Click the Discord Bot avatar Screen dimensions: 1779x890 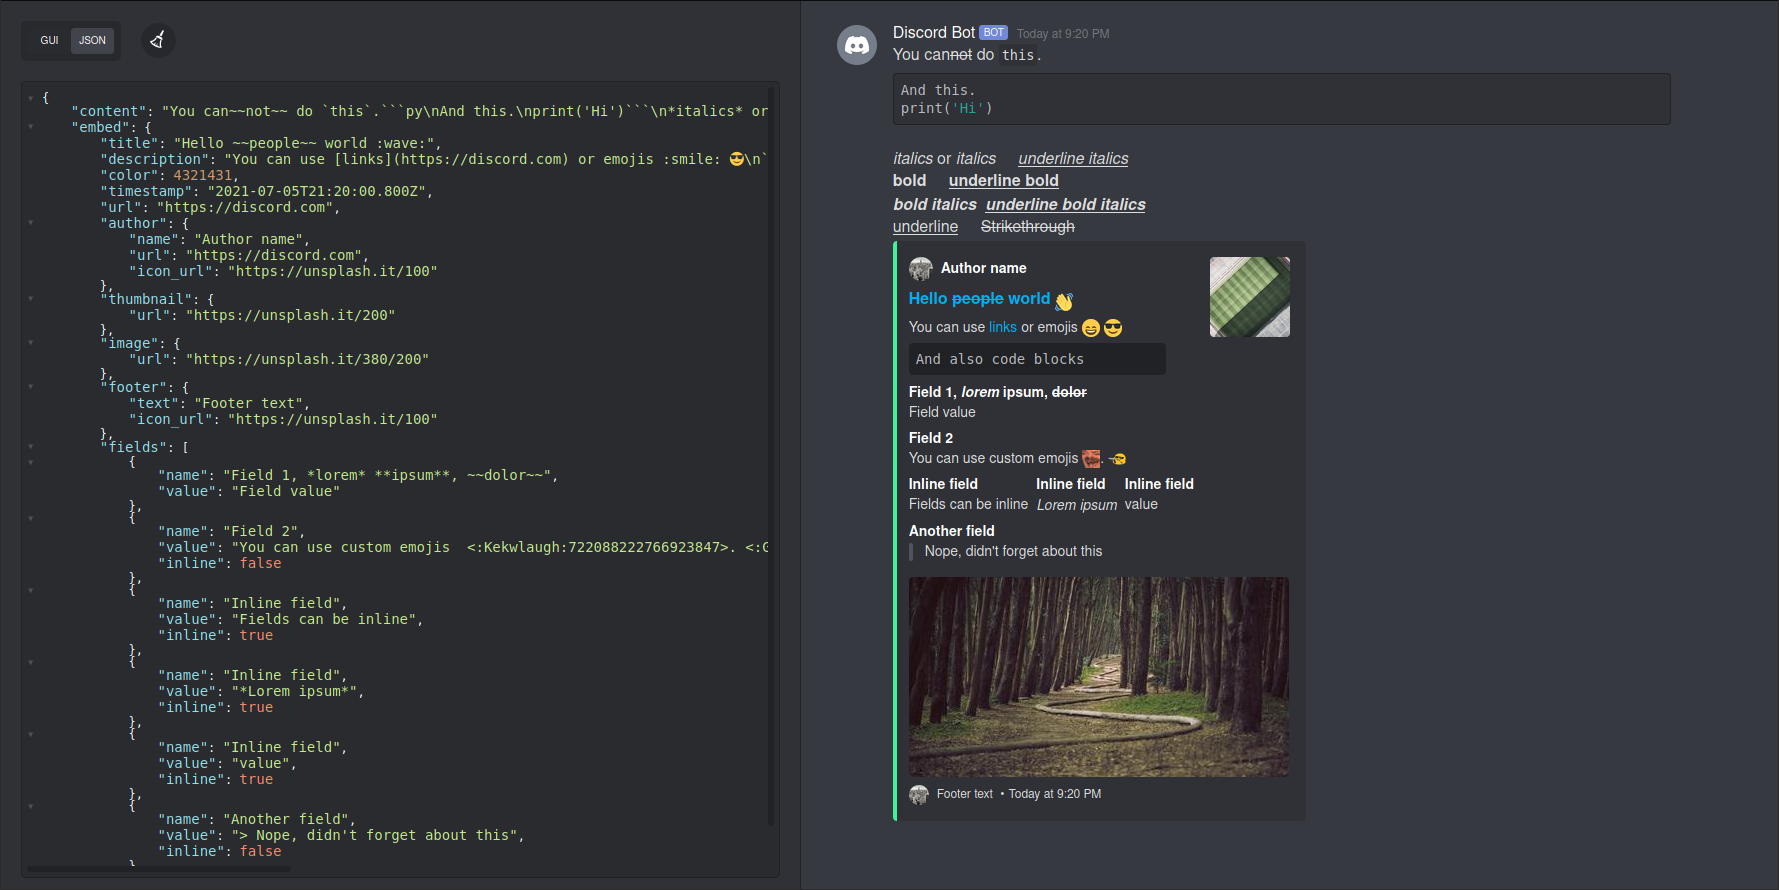pos(857,45)
